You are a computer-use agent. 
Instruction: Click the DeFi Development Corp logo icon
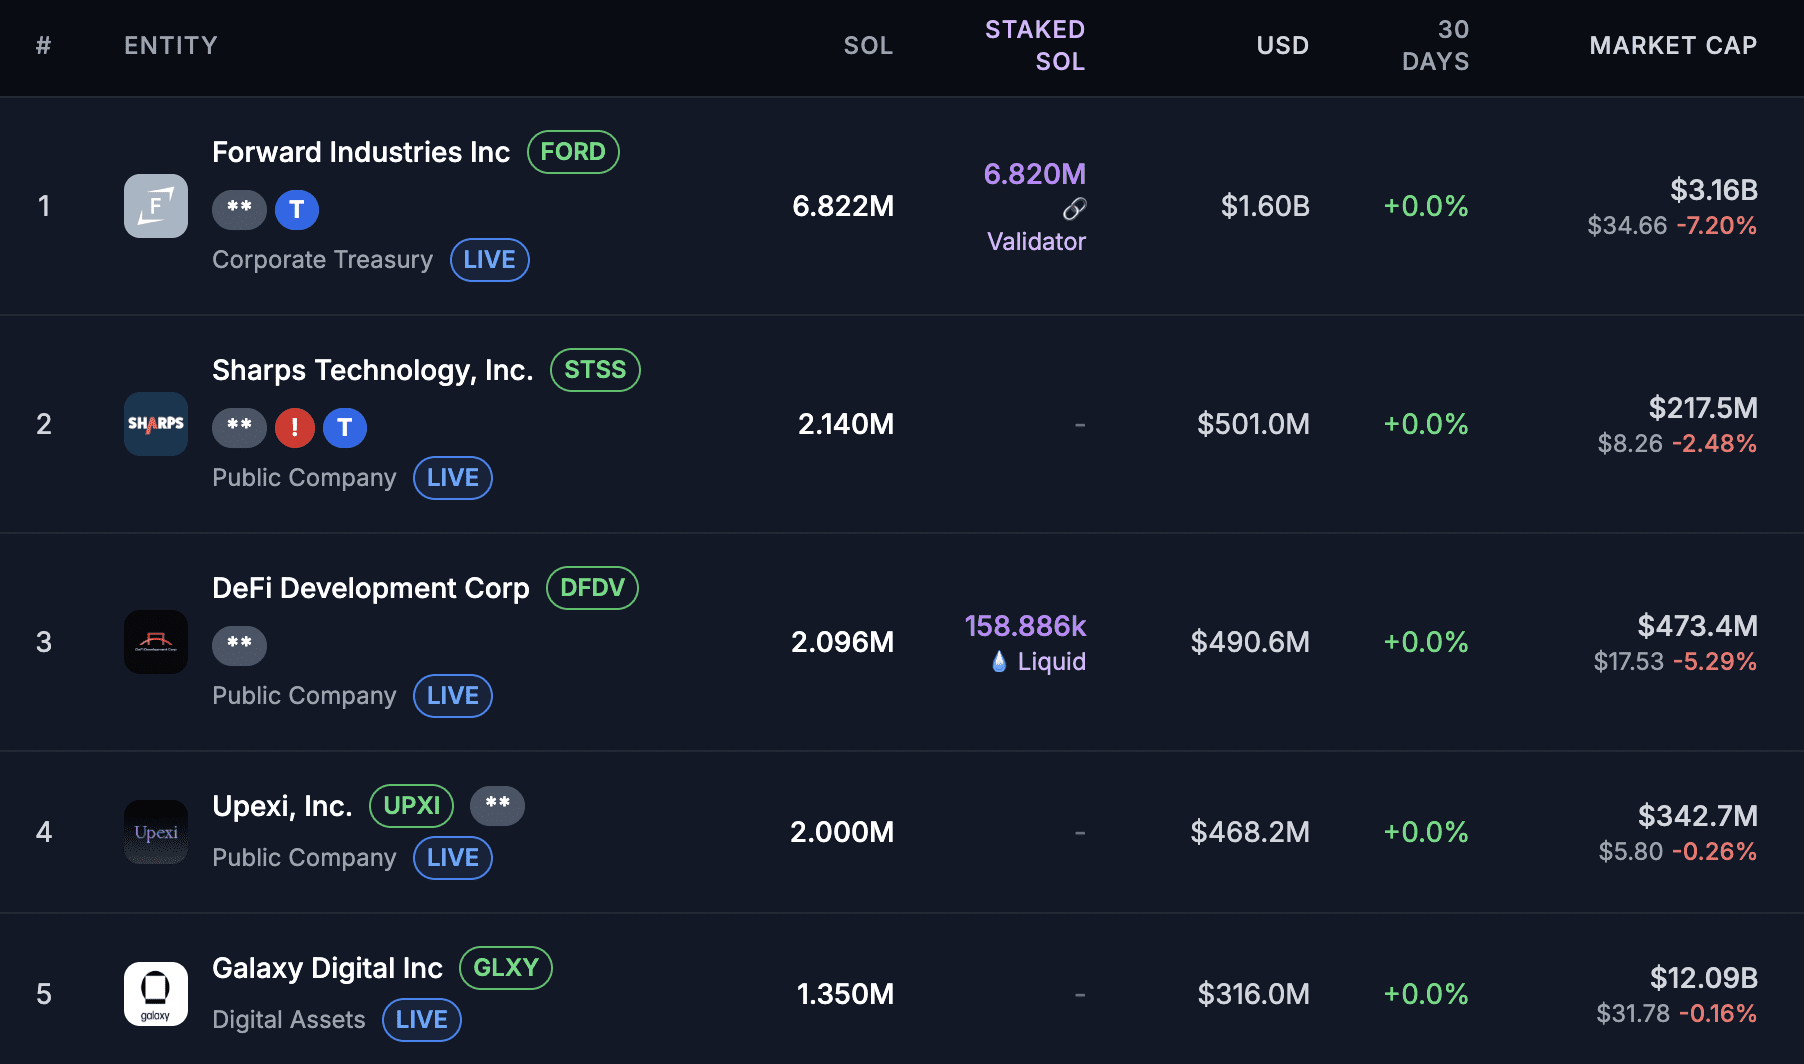coord(156,642)
